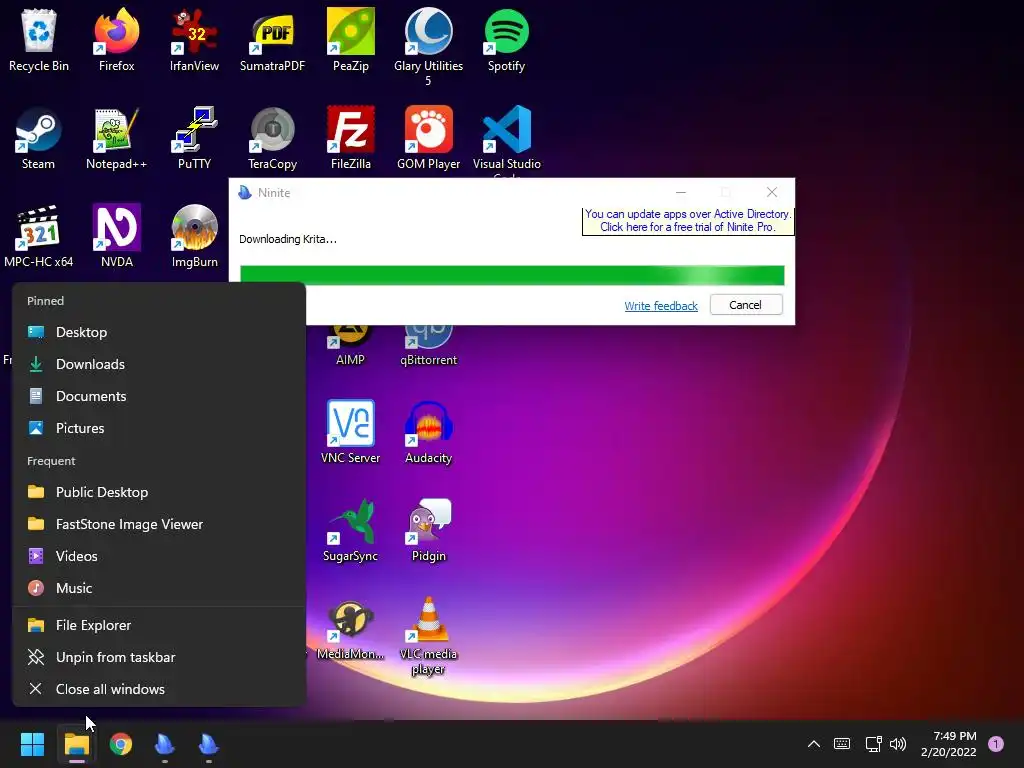Open GOM Player desktop shortcut
The width and height of the screenshot is (1024, 768).
428,138
